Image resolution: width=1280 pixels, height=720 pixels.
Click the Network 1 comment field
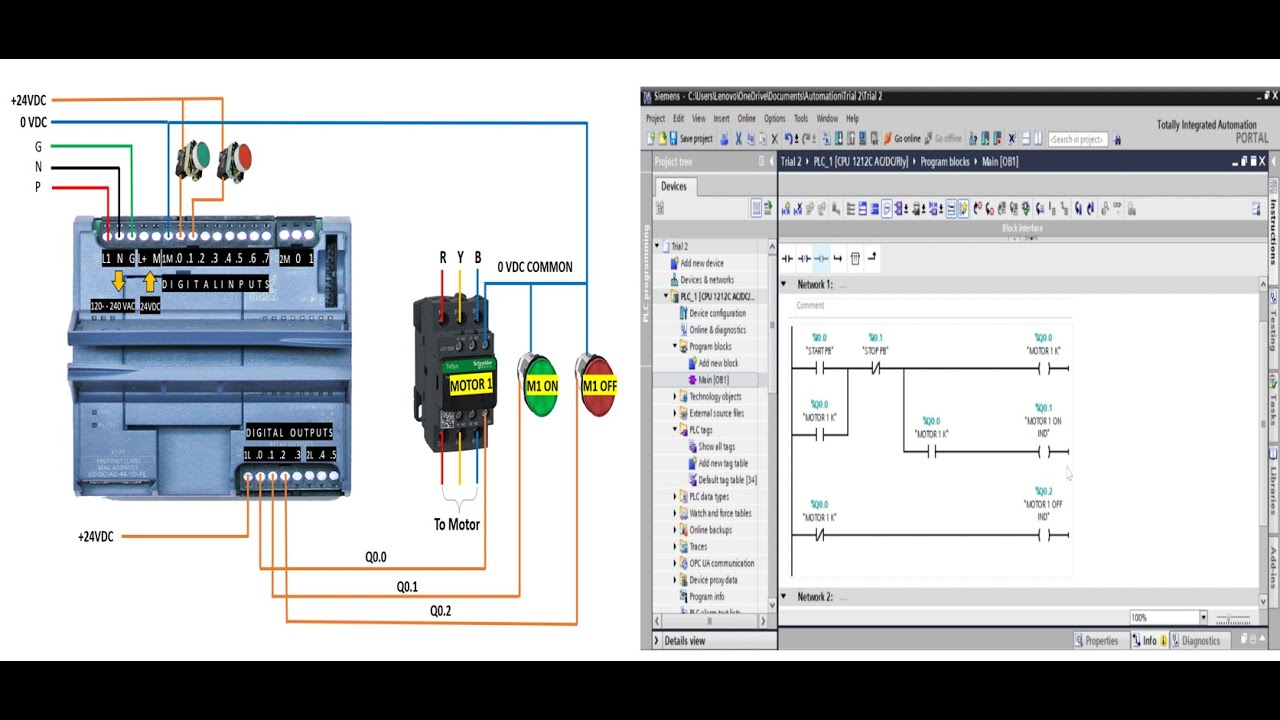930,306
